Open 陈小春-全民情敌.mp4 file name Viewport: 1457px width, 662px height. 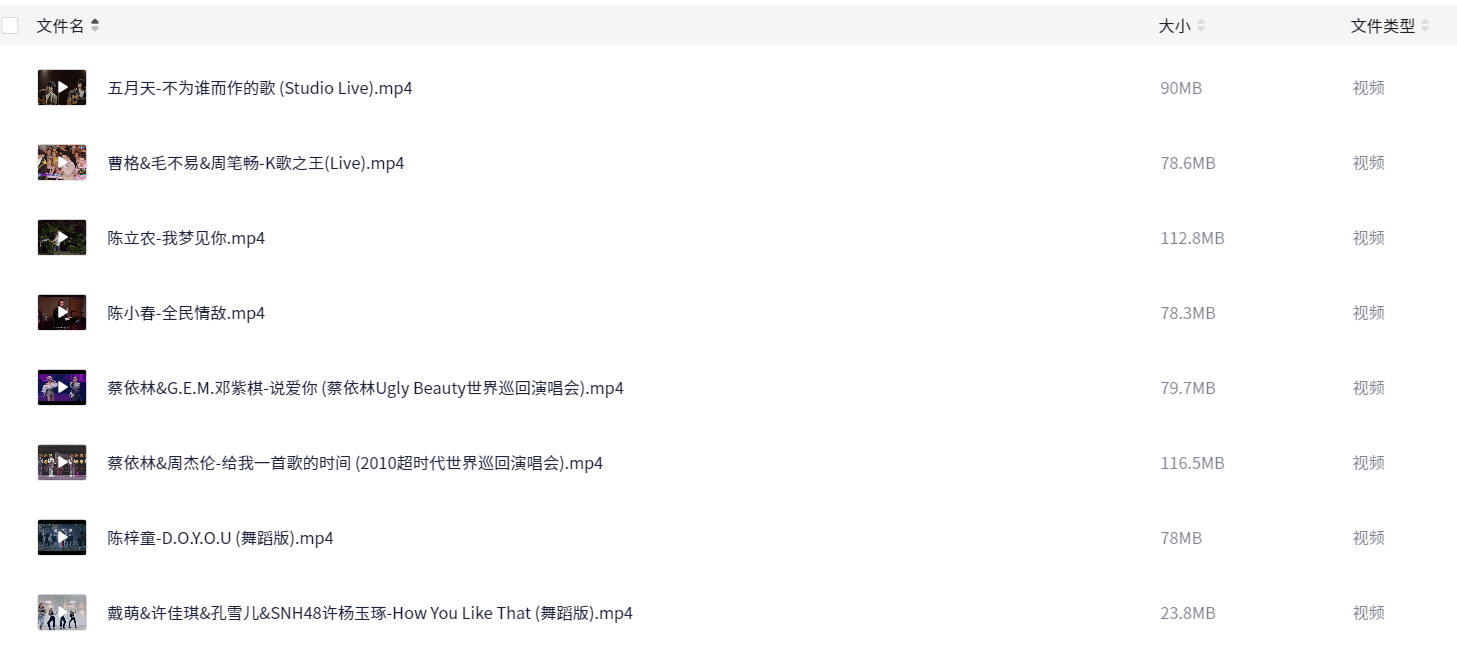[186, 313]
